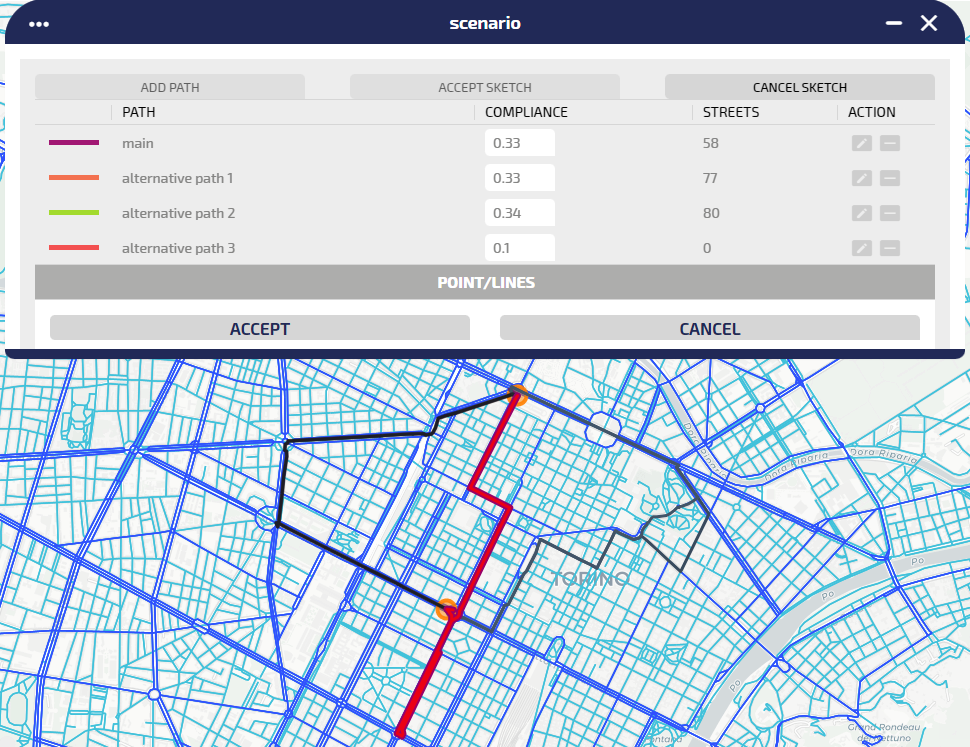
Task: Select the main path magenta color swatch
Action: pos(74,143)
